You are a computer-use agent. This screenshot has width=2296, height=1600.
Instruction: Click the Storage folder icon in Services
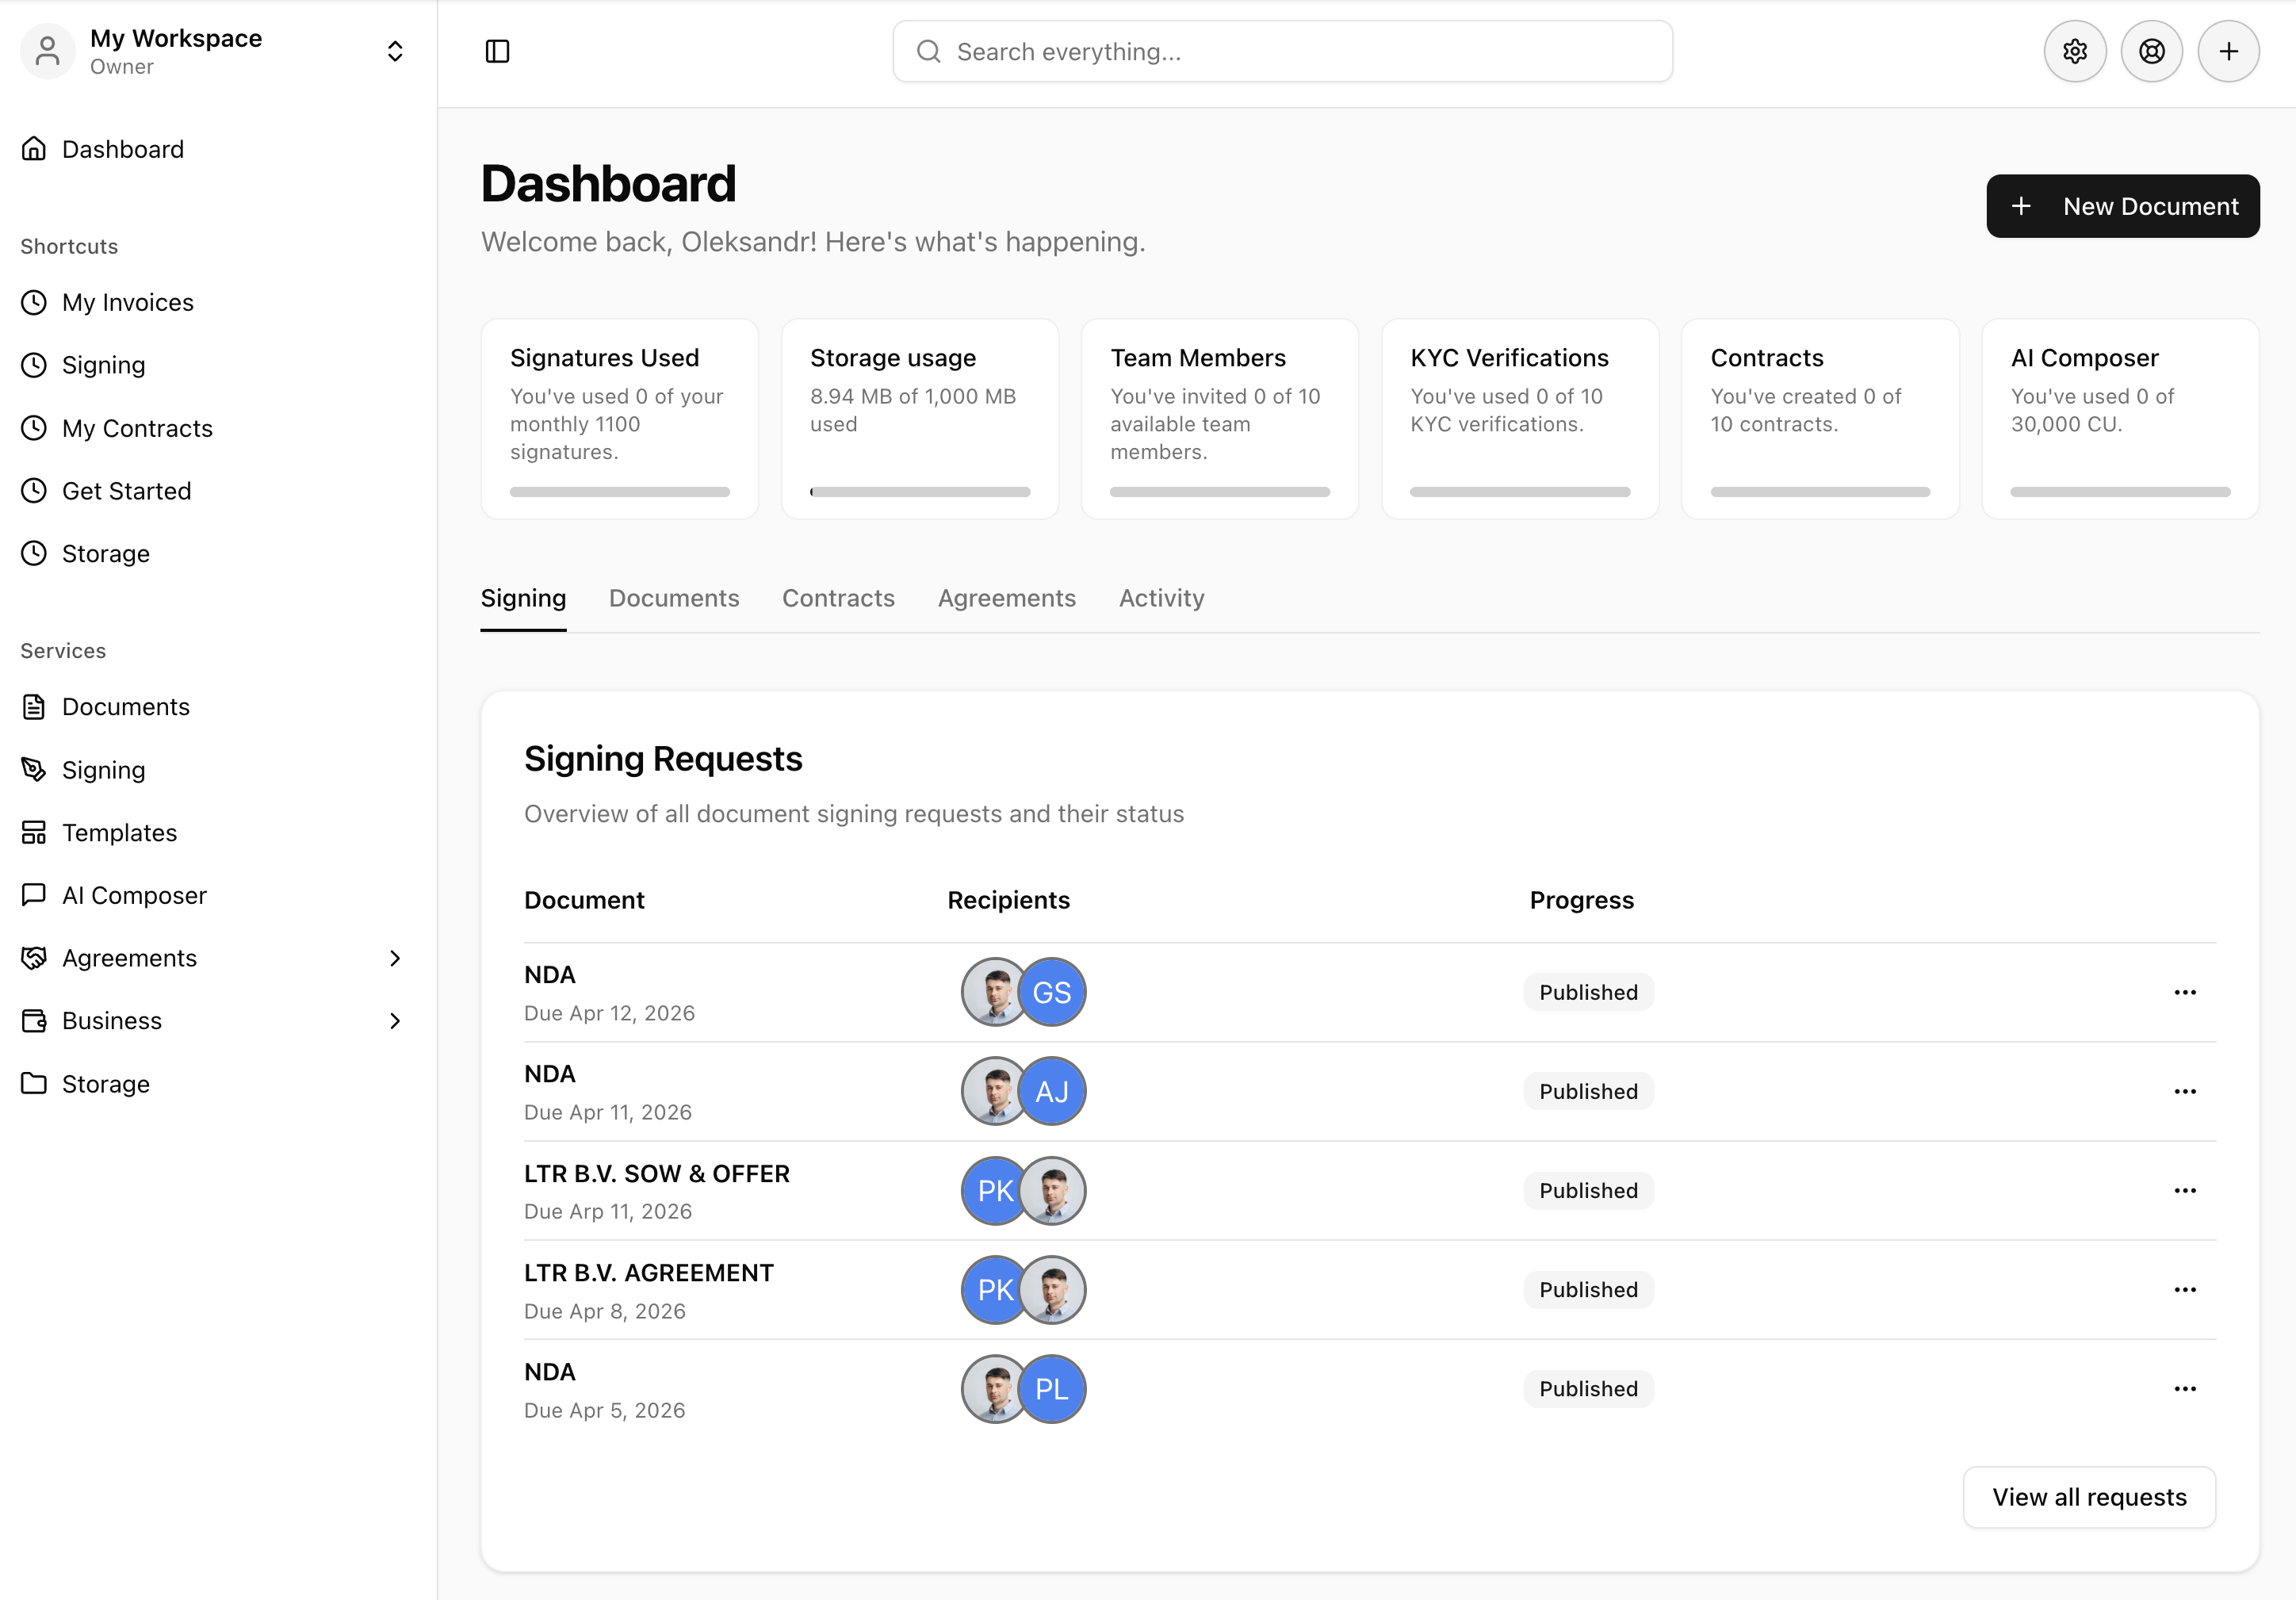click(x=34, y=1083)
